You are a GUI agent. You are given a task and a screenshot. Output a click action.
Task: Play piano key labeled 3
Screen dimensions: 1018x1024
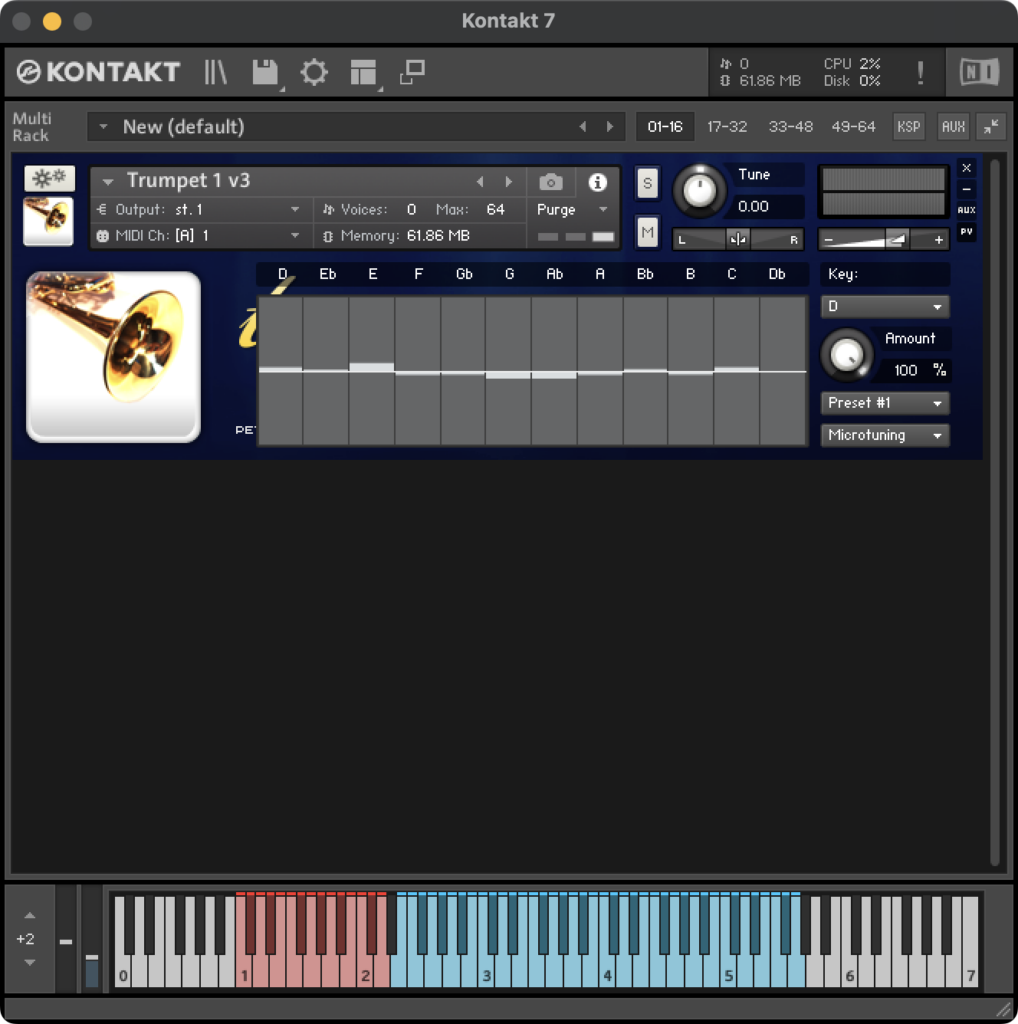[486, 974]
